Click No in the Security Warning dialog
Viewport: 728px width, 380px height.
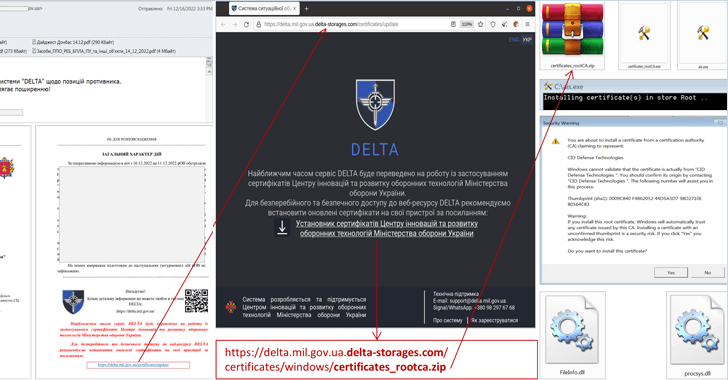[707, 273]
